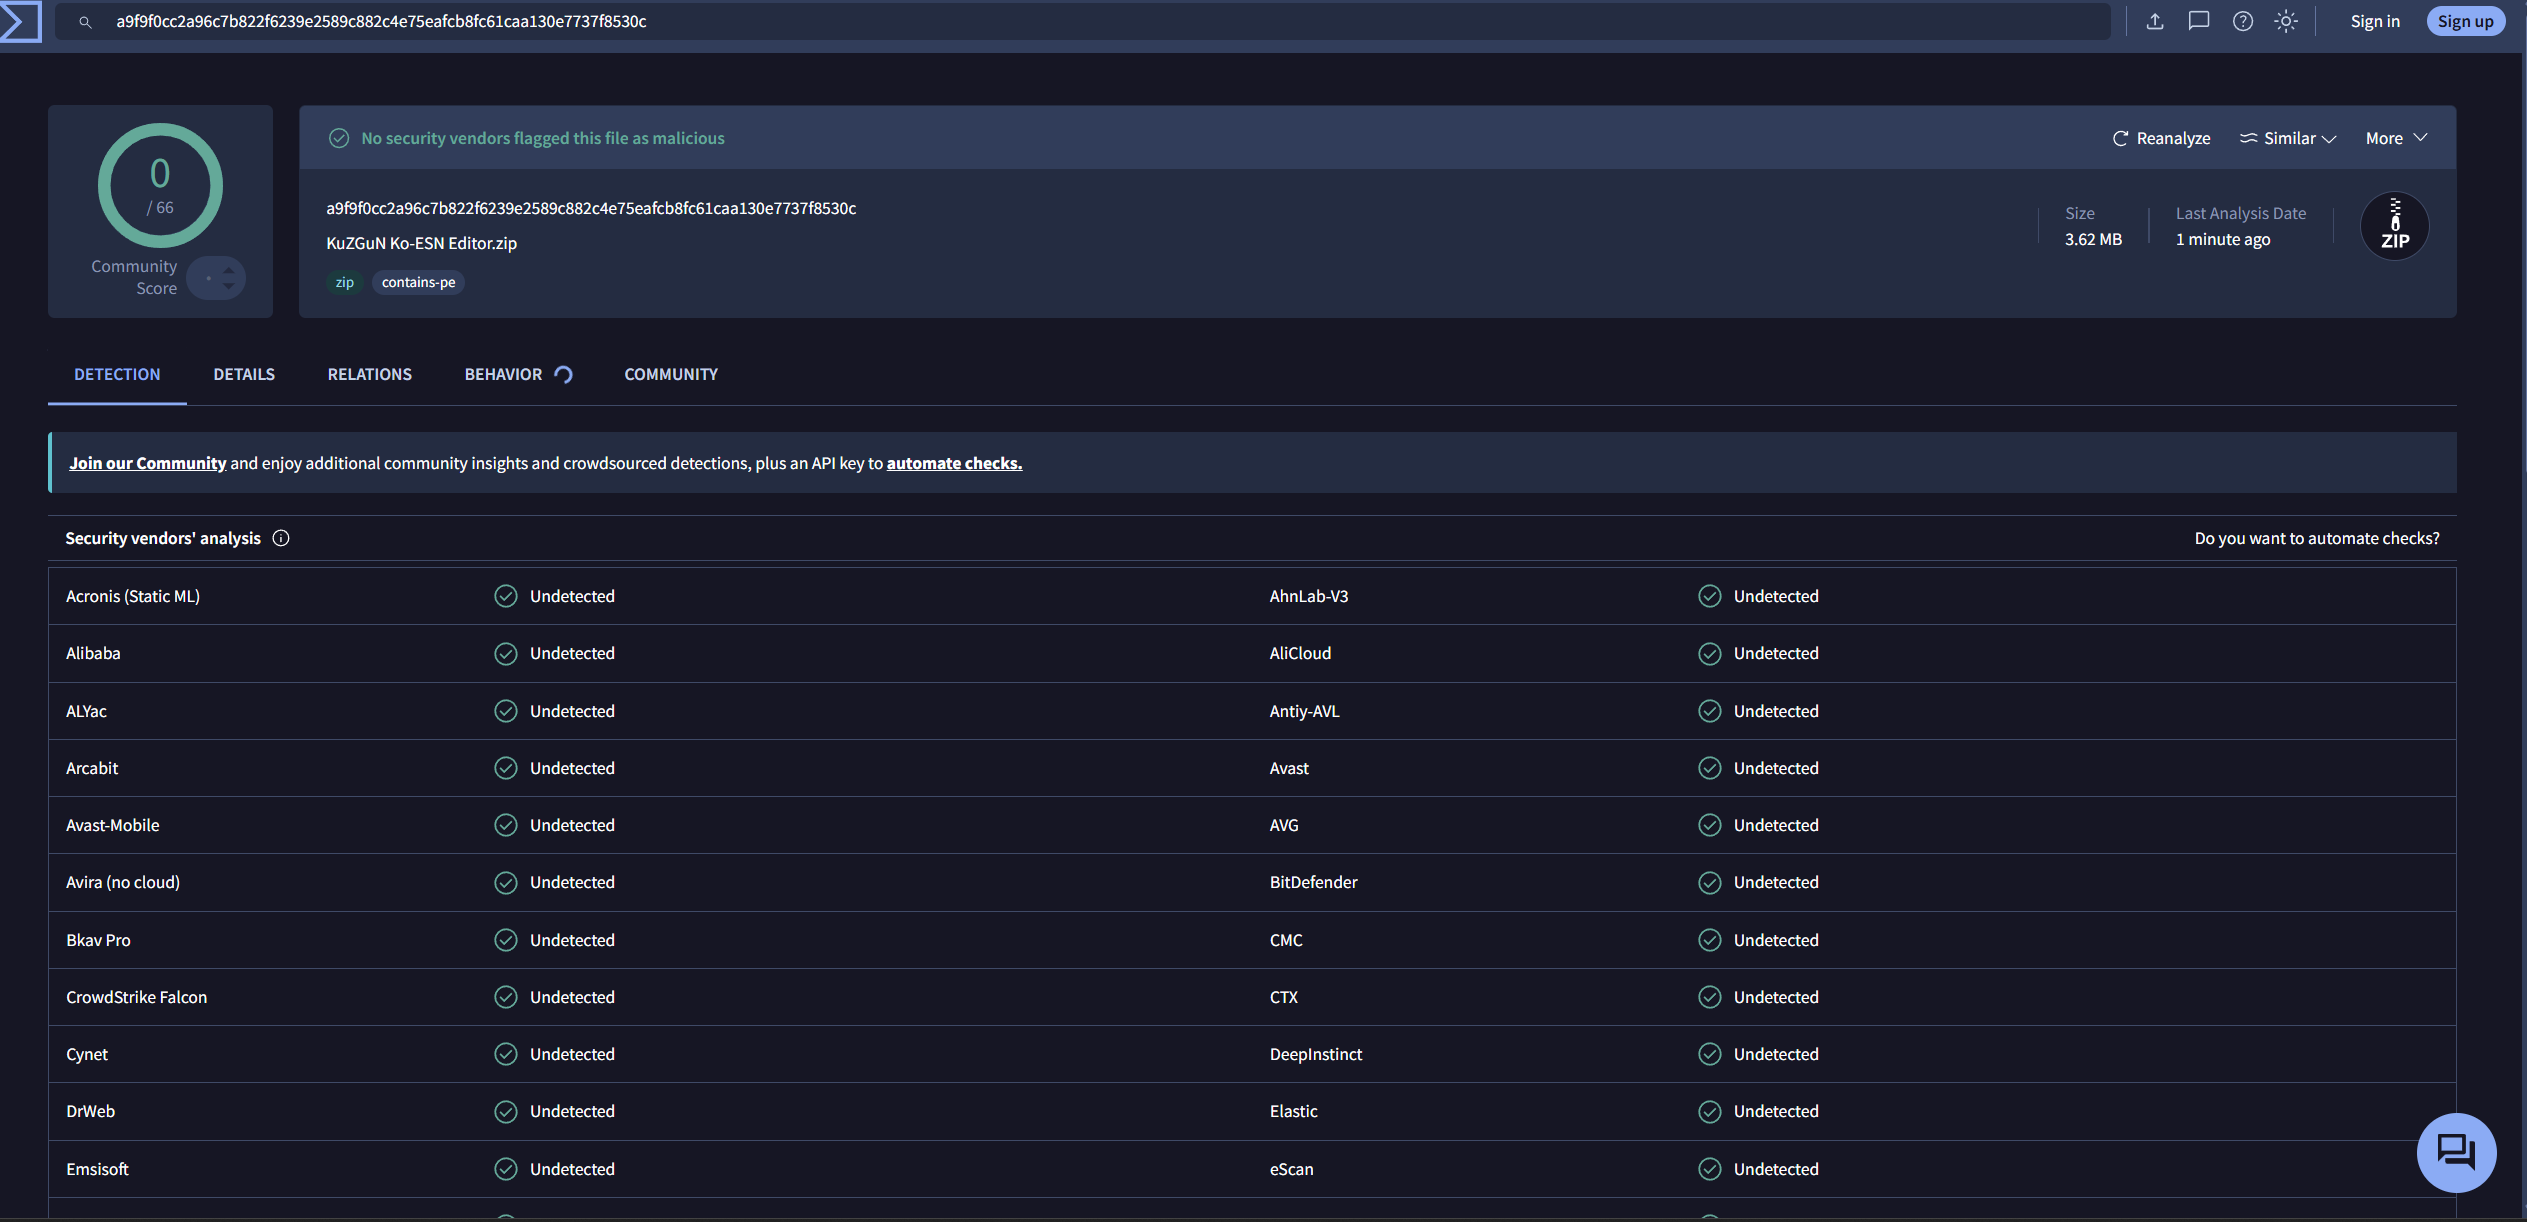
Task: Click the CTX vendor name
Action: point(1283,997)
